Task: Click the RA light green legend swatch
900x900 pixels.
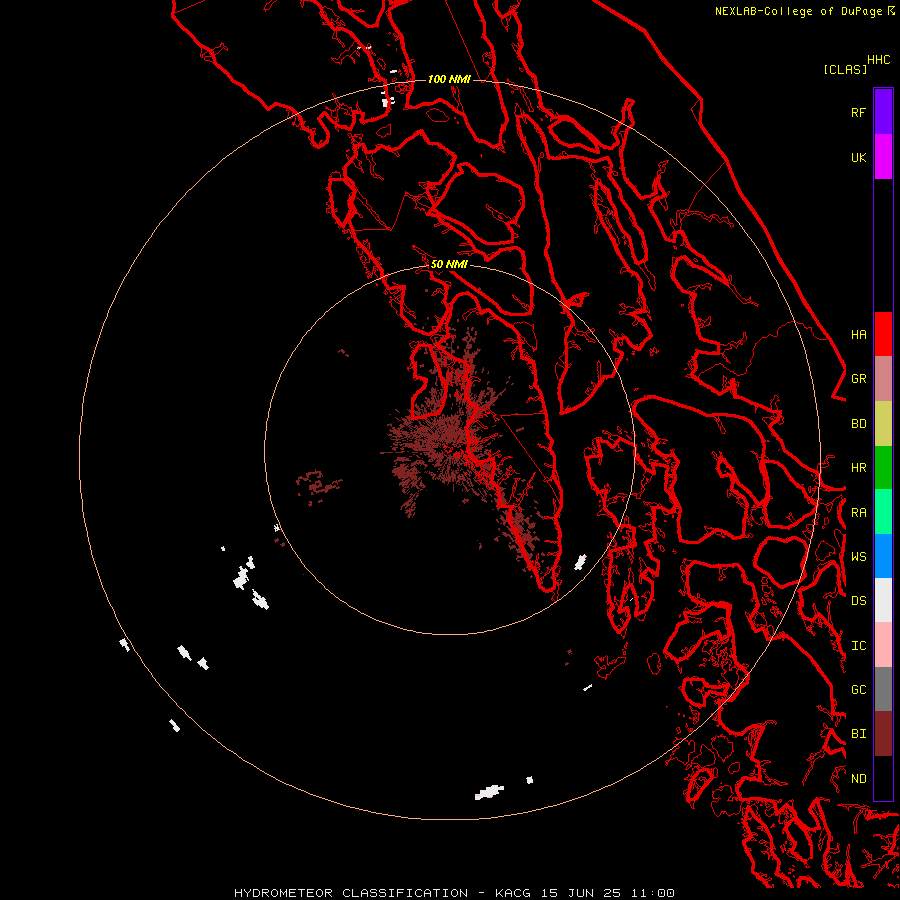Action: click(x=883, y=512)
